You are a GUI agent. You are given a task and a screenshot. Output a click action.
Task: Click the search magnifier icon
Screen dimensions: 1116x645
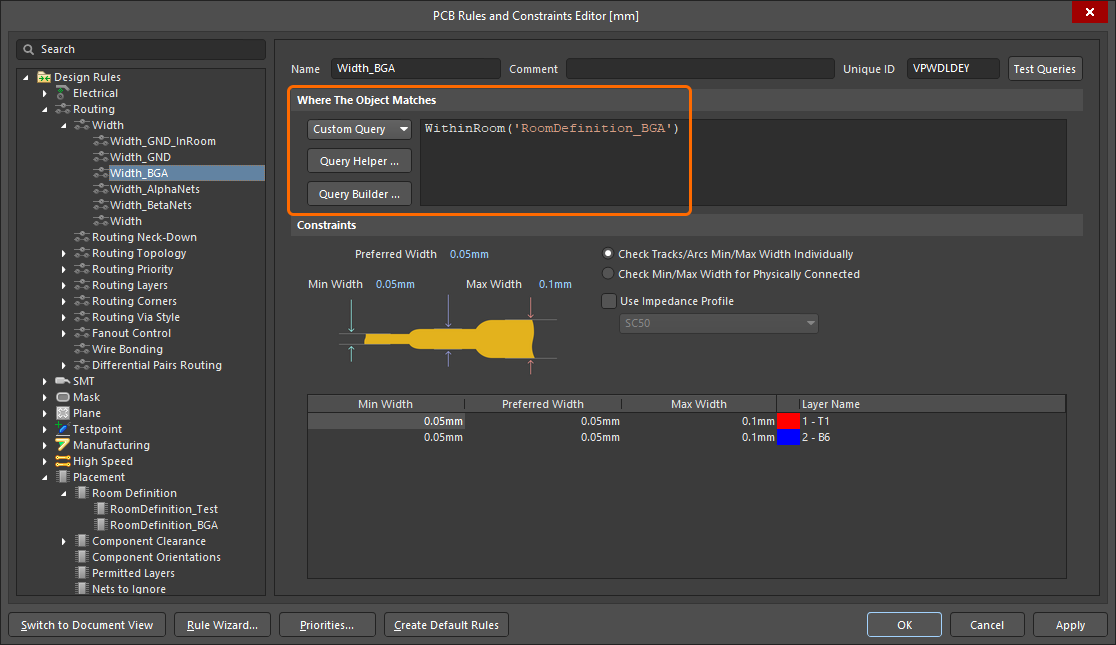click(28, 49)
